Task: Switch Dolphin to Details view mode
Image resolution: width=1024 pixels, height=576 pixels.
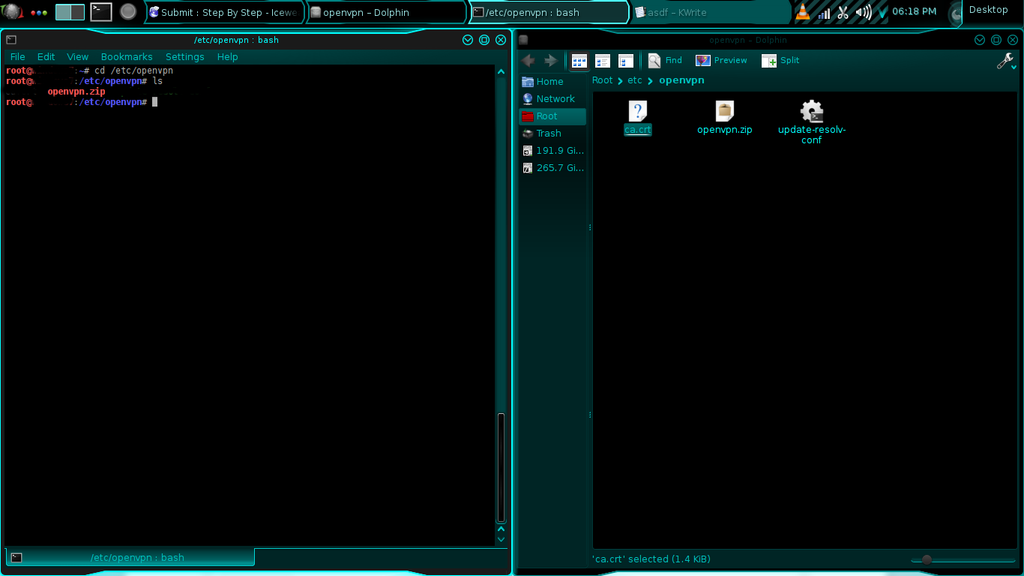Action: [626, 61]
